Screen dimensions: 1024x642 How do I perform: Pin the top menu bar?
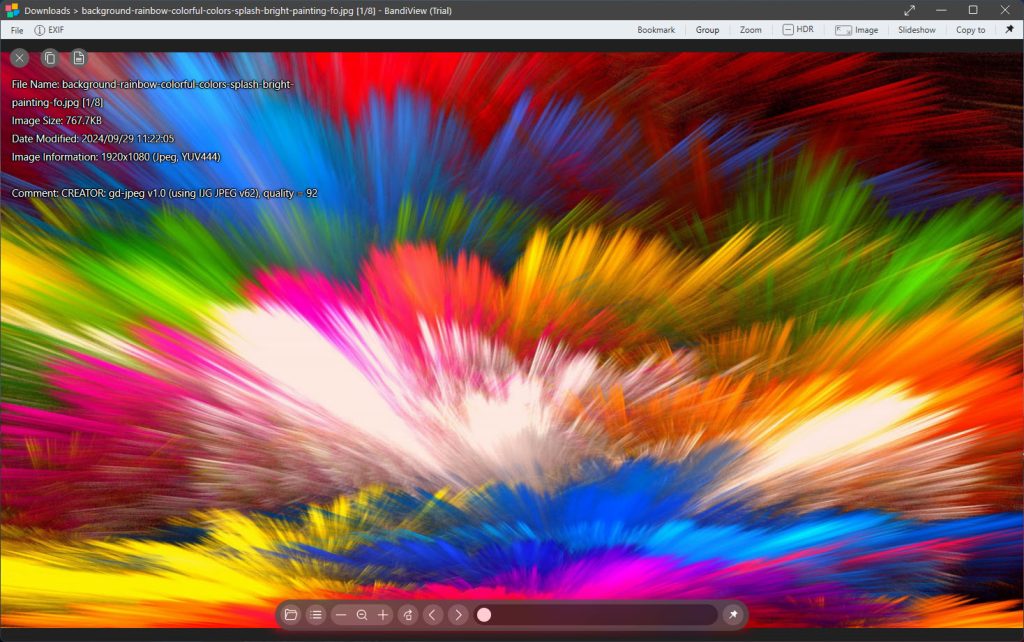click(1009, 29)
